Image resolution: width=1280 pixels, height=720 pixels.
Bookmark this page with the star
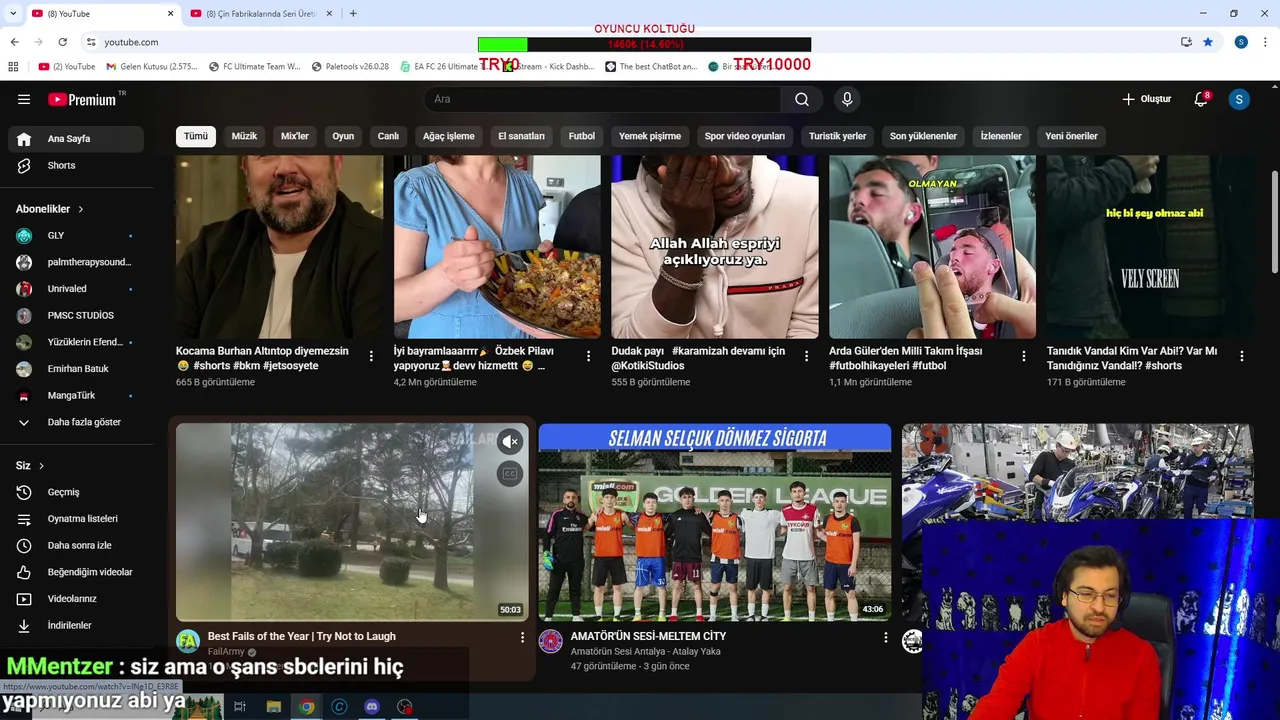coord(1208,42)
